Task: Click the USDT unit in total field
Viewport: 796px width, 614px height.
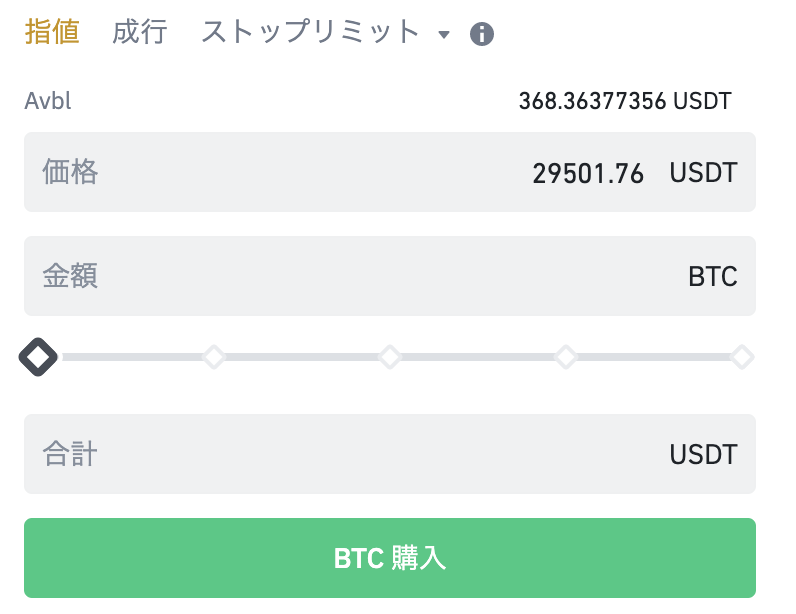Action: point(703,455)
